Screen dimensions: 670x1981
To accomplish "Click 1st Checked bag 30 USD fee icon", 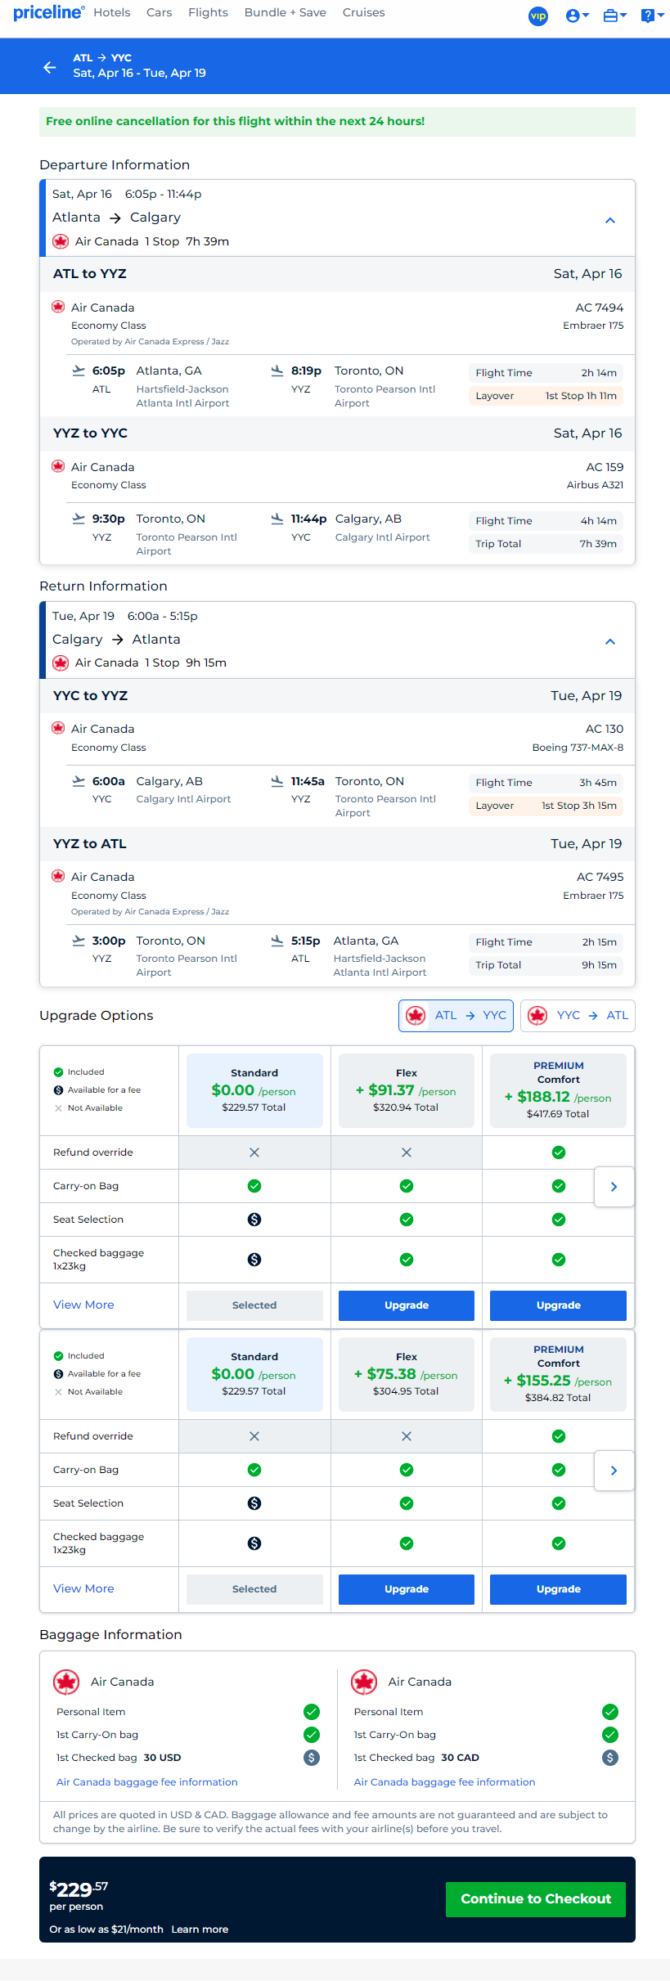I will (312, 1758).
